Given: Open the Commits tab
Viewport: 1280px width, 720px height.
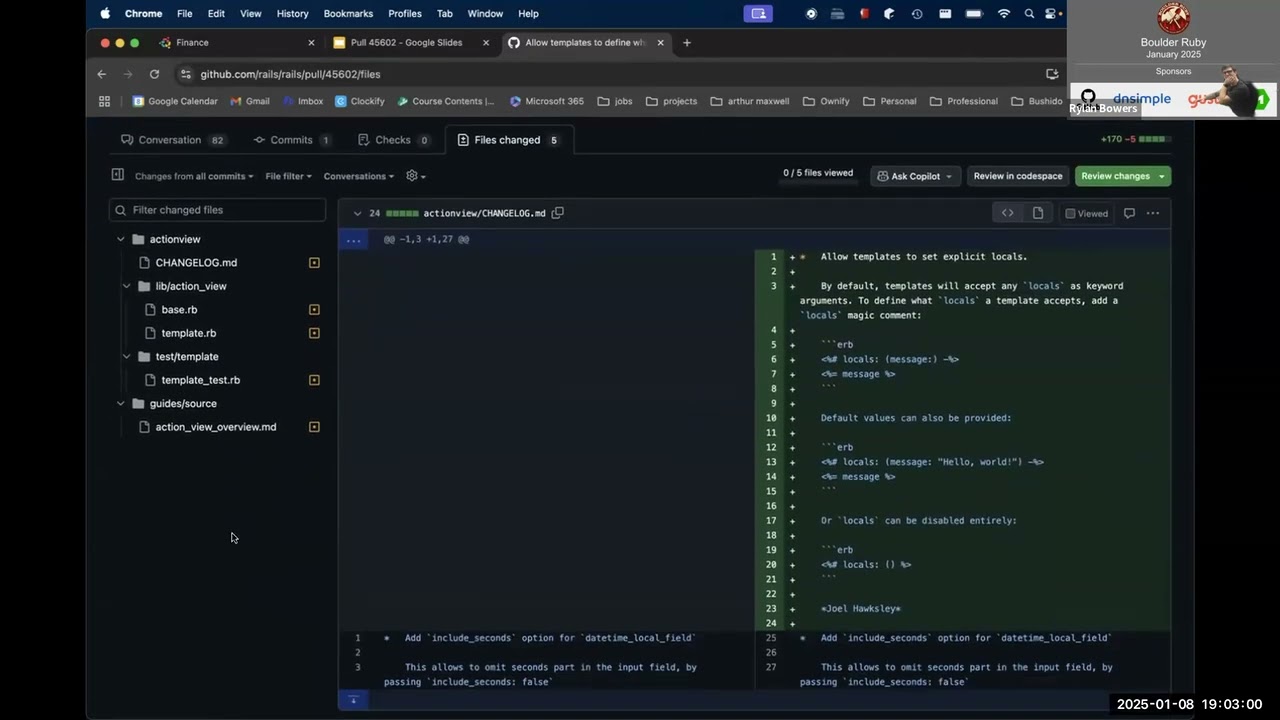Looking at the screenshot, I should coord(292,140).
